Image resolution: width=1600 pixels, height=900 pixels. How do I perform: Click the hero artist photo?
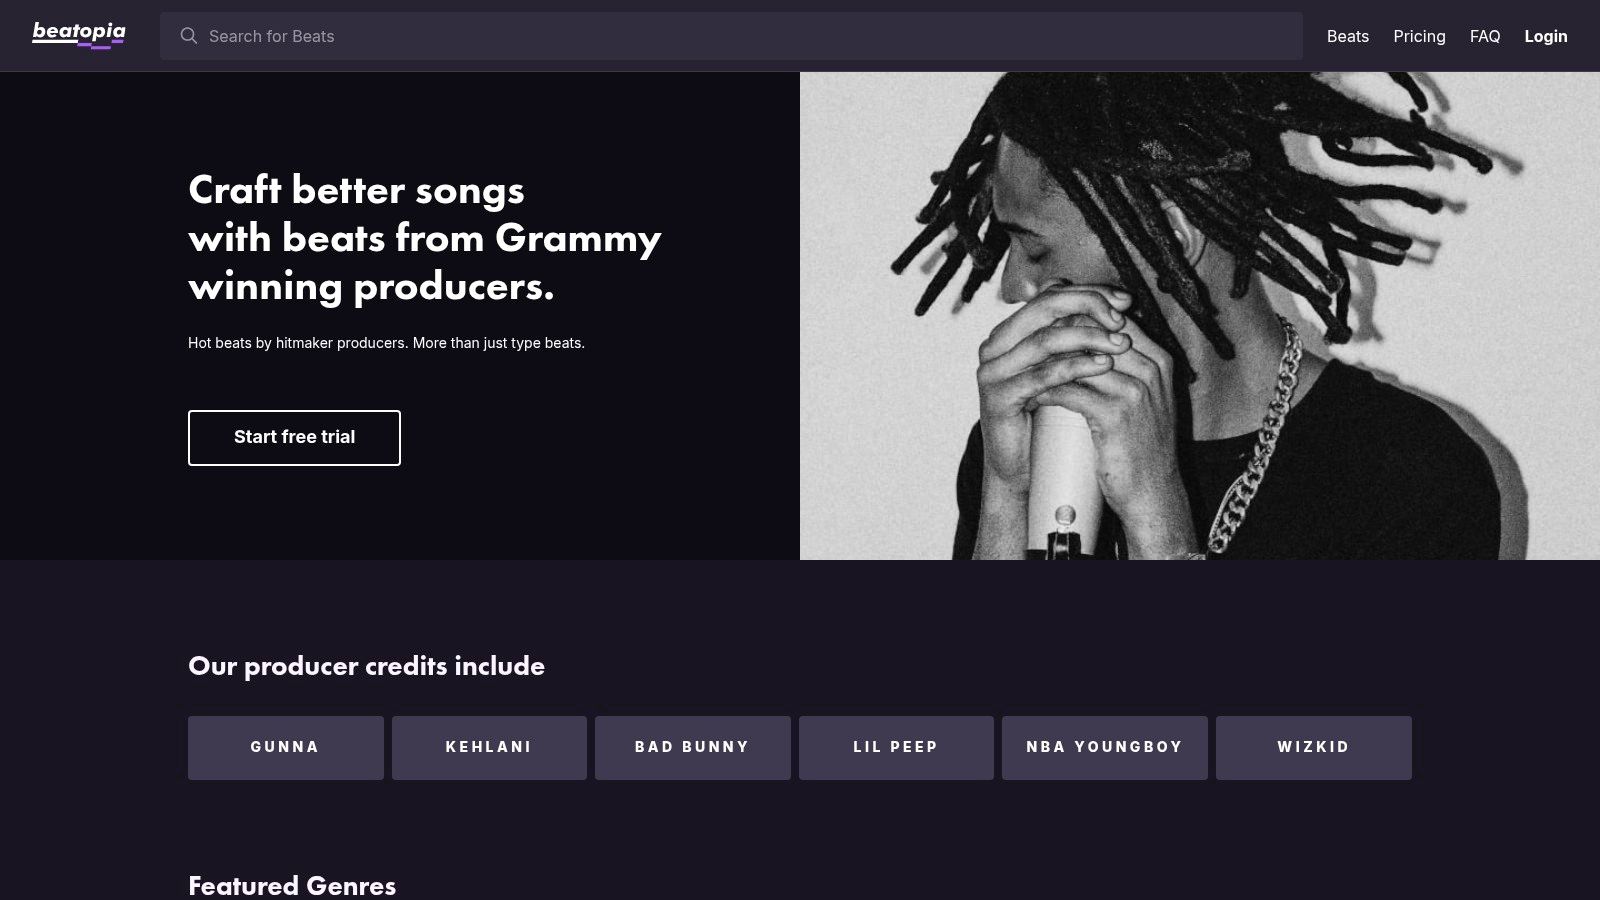tap(1200, 316)
